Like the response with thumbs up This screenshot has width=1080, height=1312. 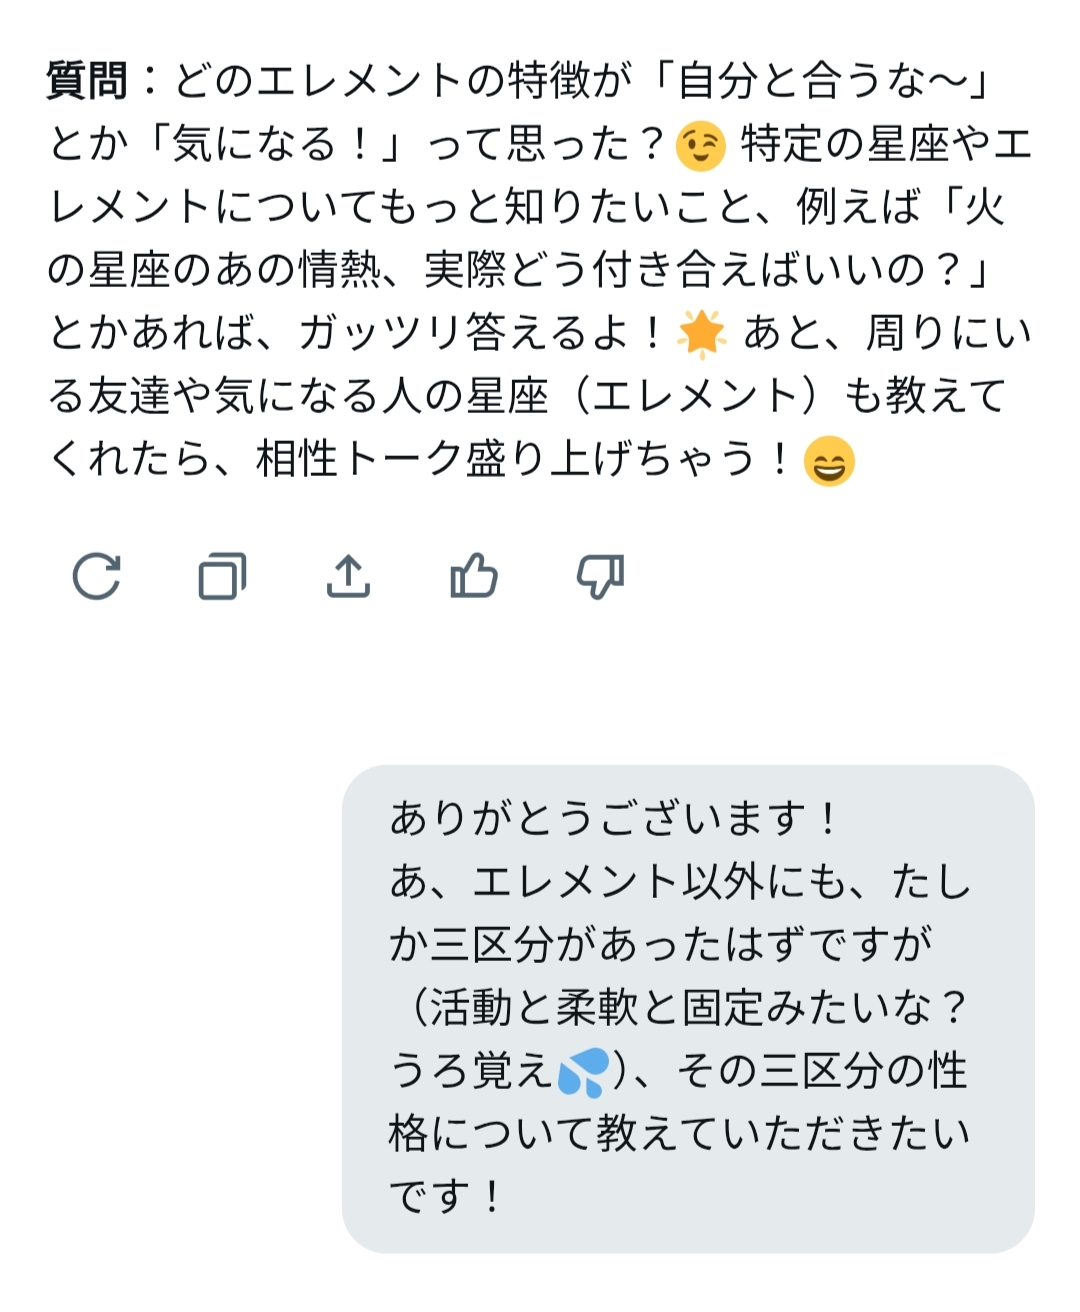tap(474, 576)
